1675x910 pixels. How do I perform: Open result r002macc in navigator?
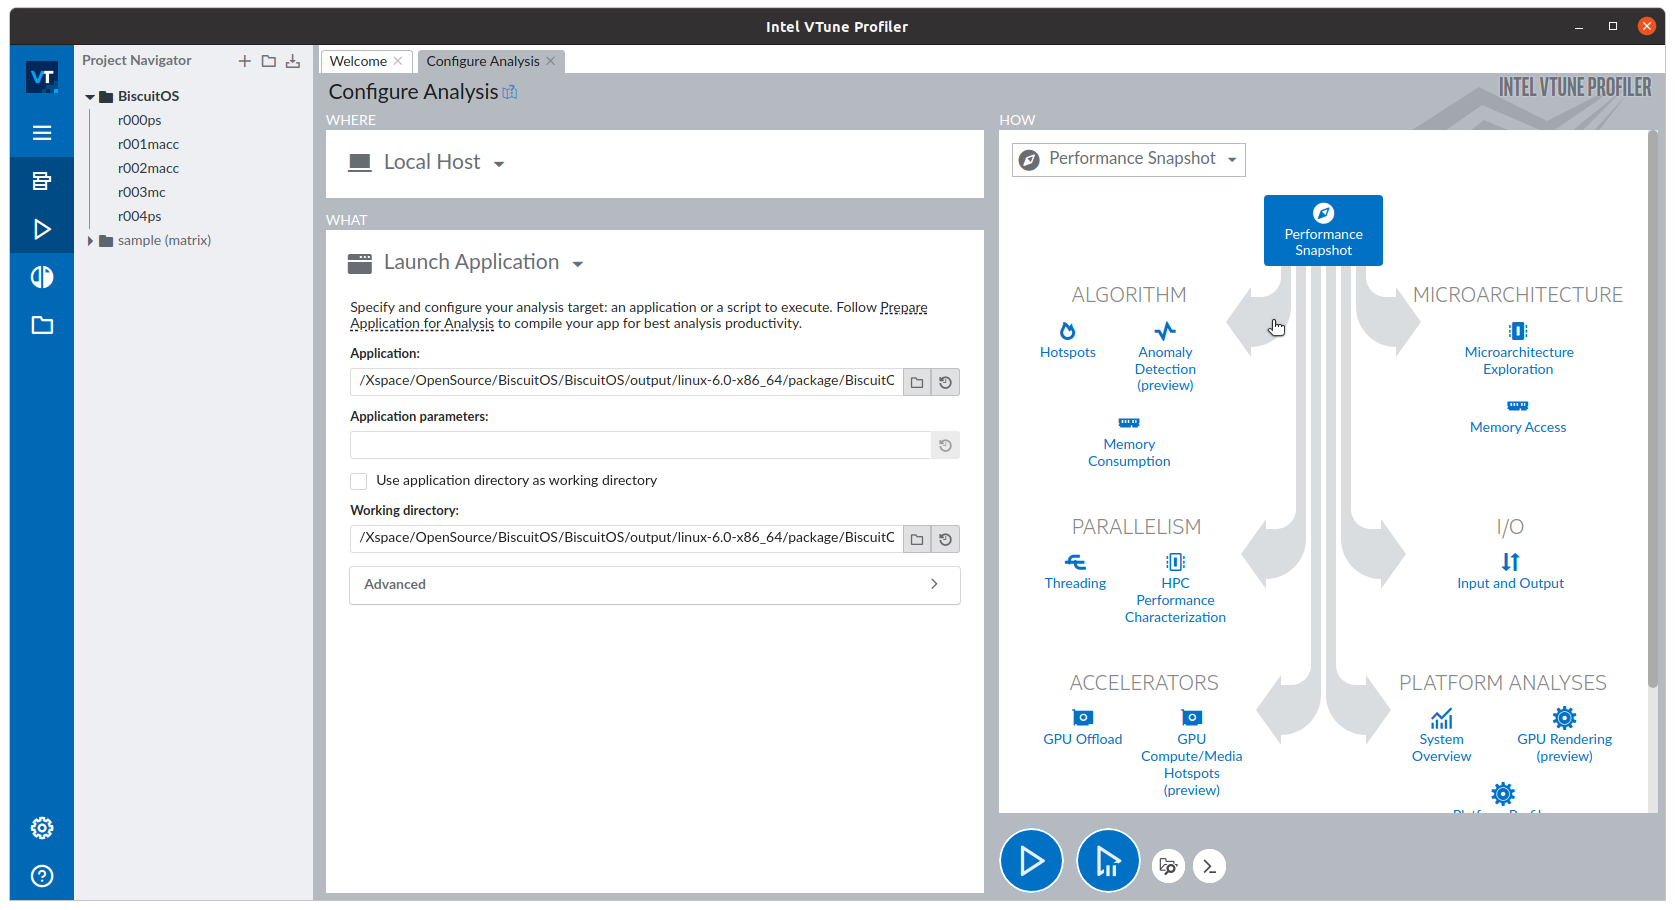click(x=148, y=168)
